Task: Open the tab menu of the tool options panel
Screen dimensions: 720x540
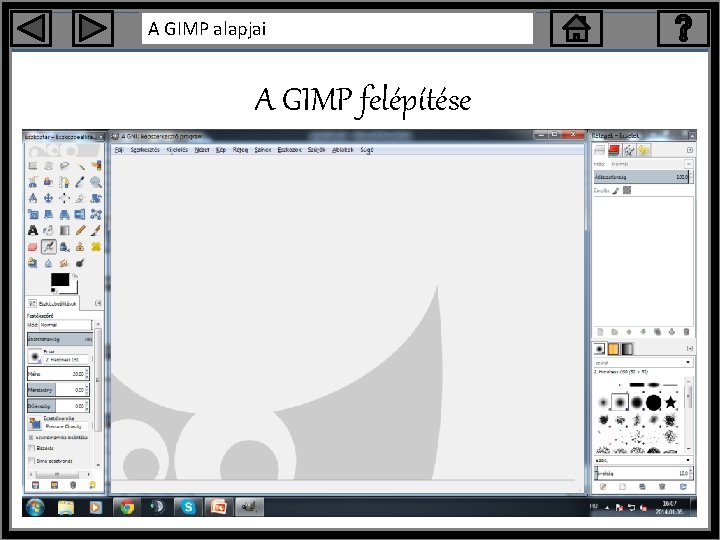Action: 98,303
